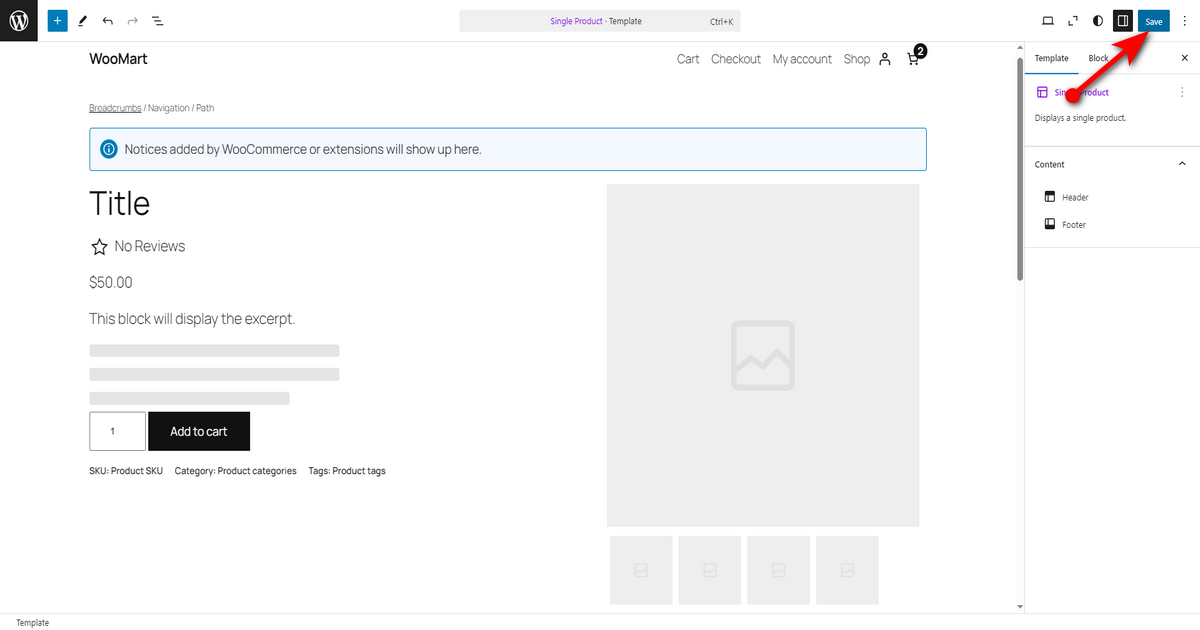Select the SKU: Product SKU text
The height and width of the screenshot is (630, 1200).
tap(126, 471)
